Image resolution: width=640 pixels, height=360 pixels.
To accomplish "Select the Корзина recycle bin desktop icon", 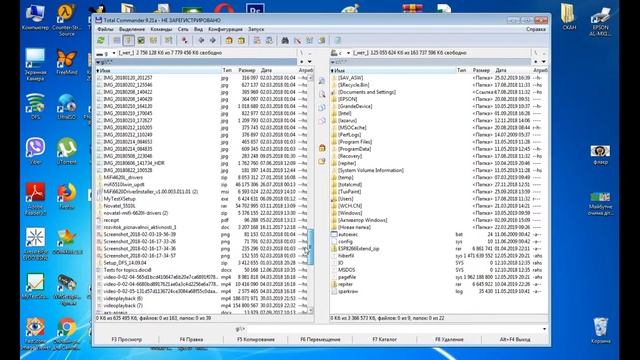I will pyautogui.click(x=600, y=331).
